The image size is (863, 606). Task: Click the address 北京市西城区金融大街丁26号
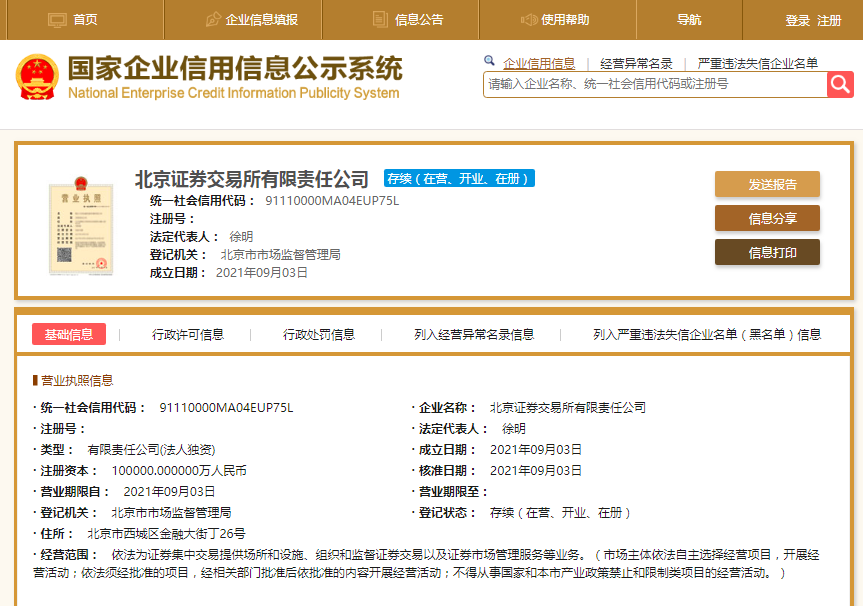(x=166, y=533)
